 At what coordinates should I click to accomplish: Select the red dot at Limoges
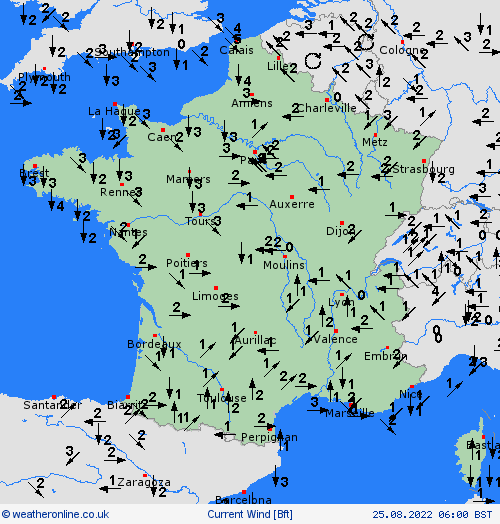pyautogui.click(x=216, y=288)
